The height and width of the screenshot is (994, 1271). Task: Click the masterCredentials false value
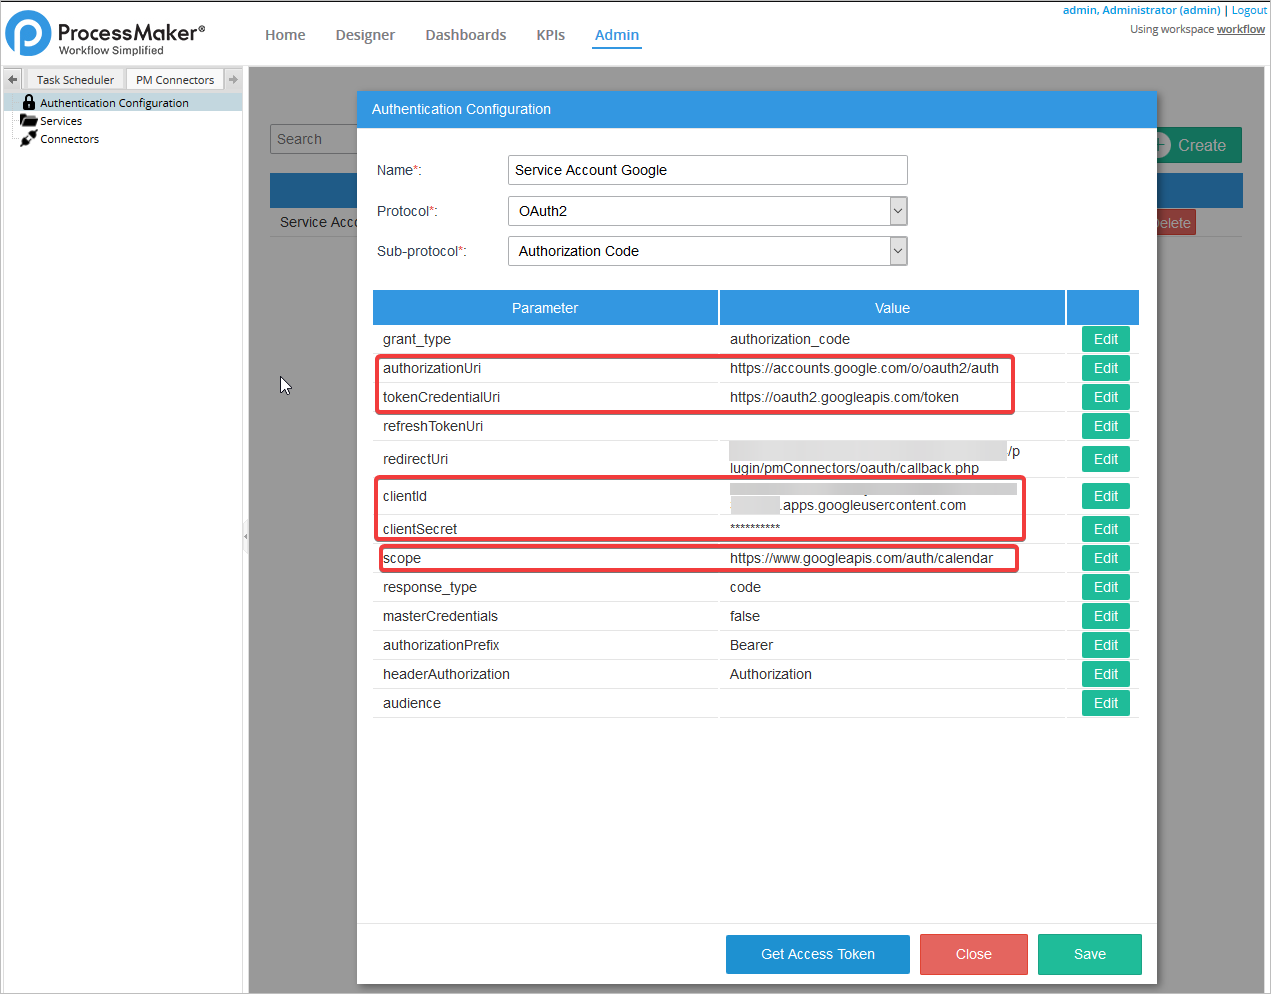point(745,616)
